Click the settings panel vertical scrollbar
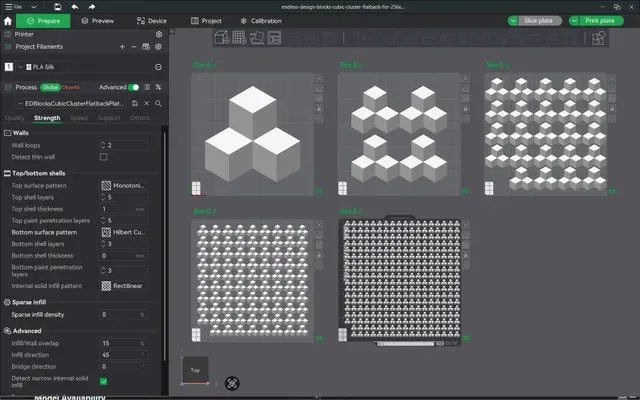 coord(165,245)
